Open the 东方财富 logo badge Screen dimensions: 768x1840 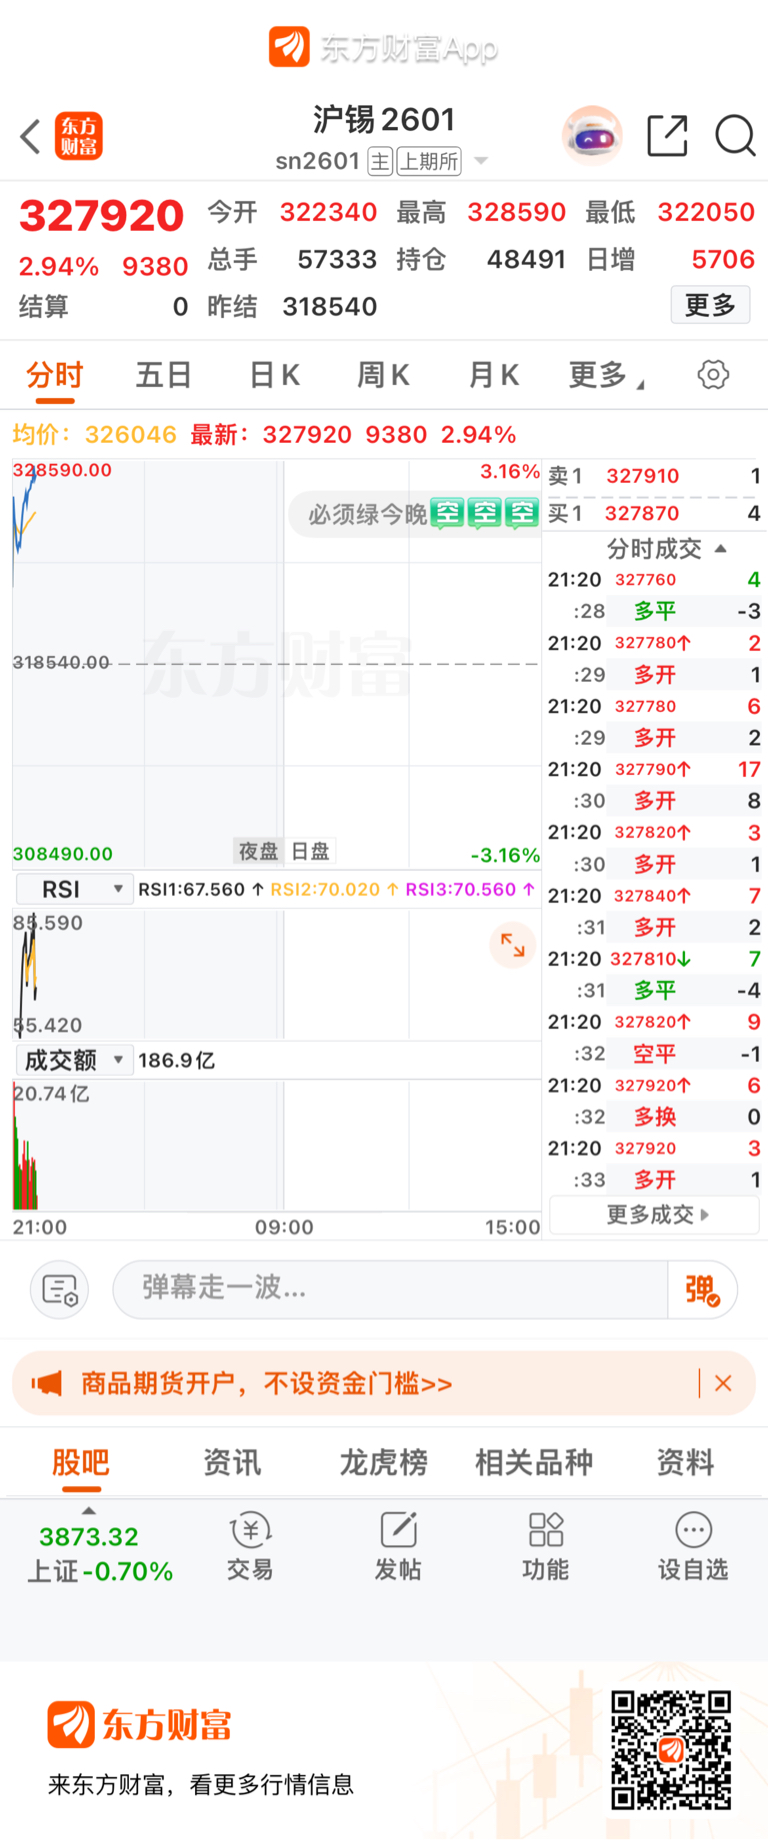click(79, 136)
